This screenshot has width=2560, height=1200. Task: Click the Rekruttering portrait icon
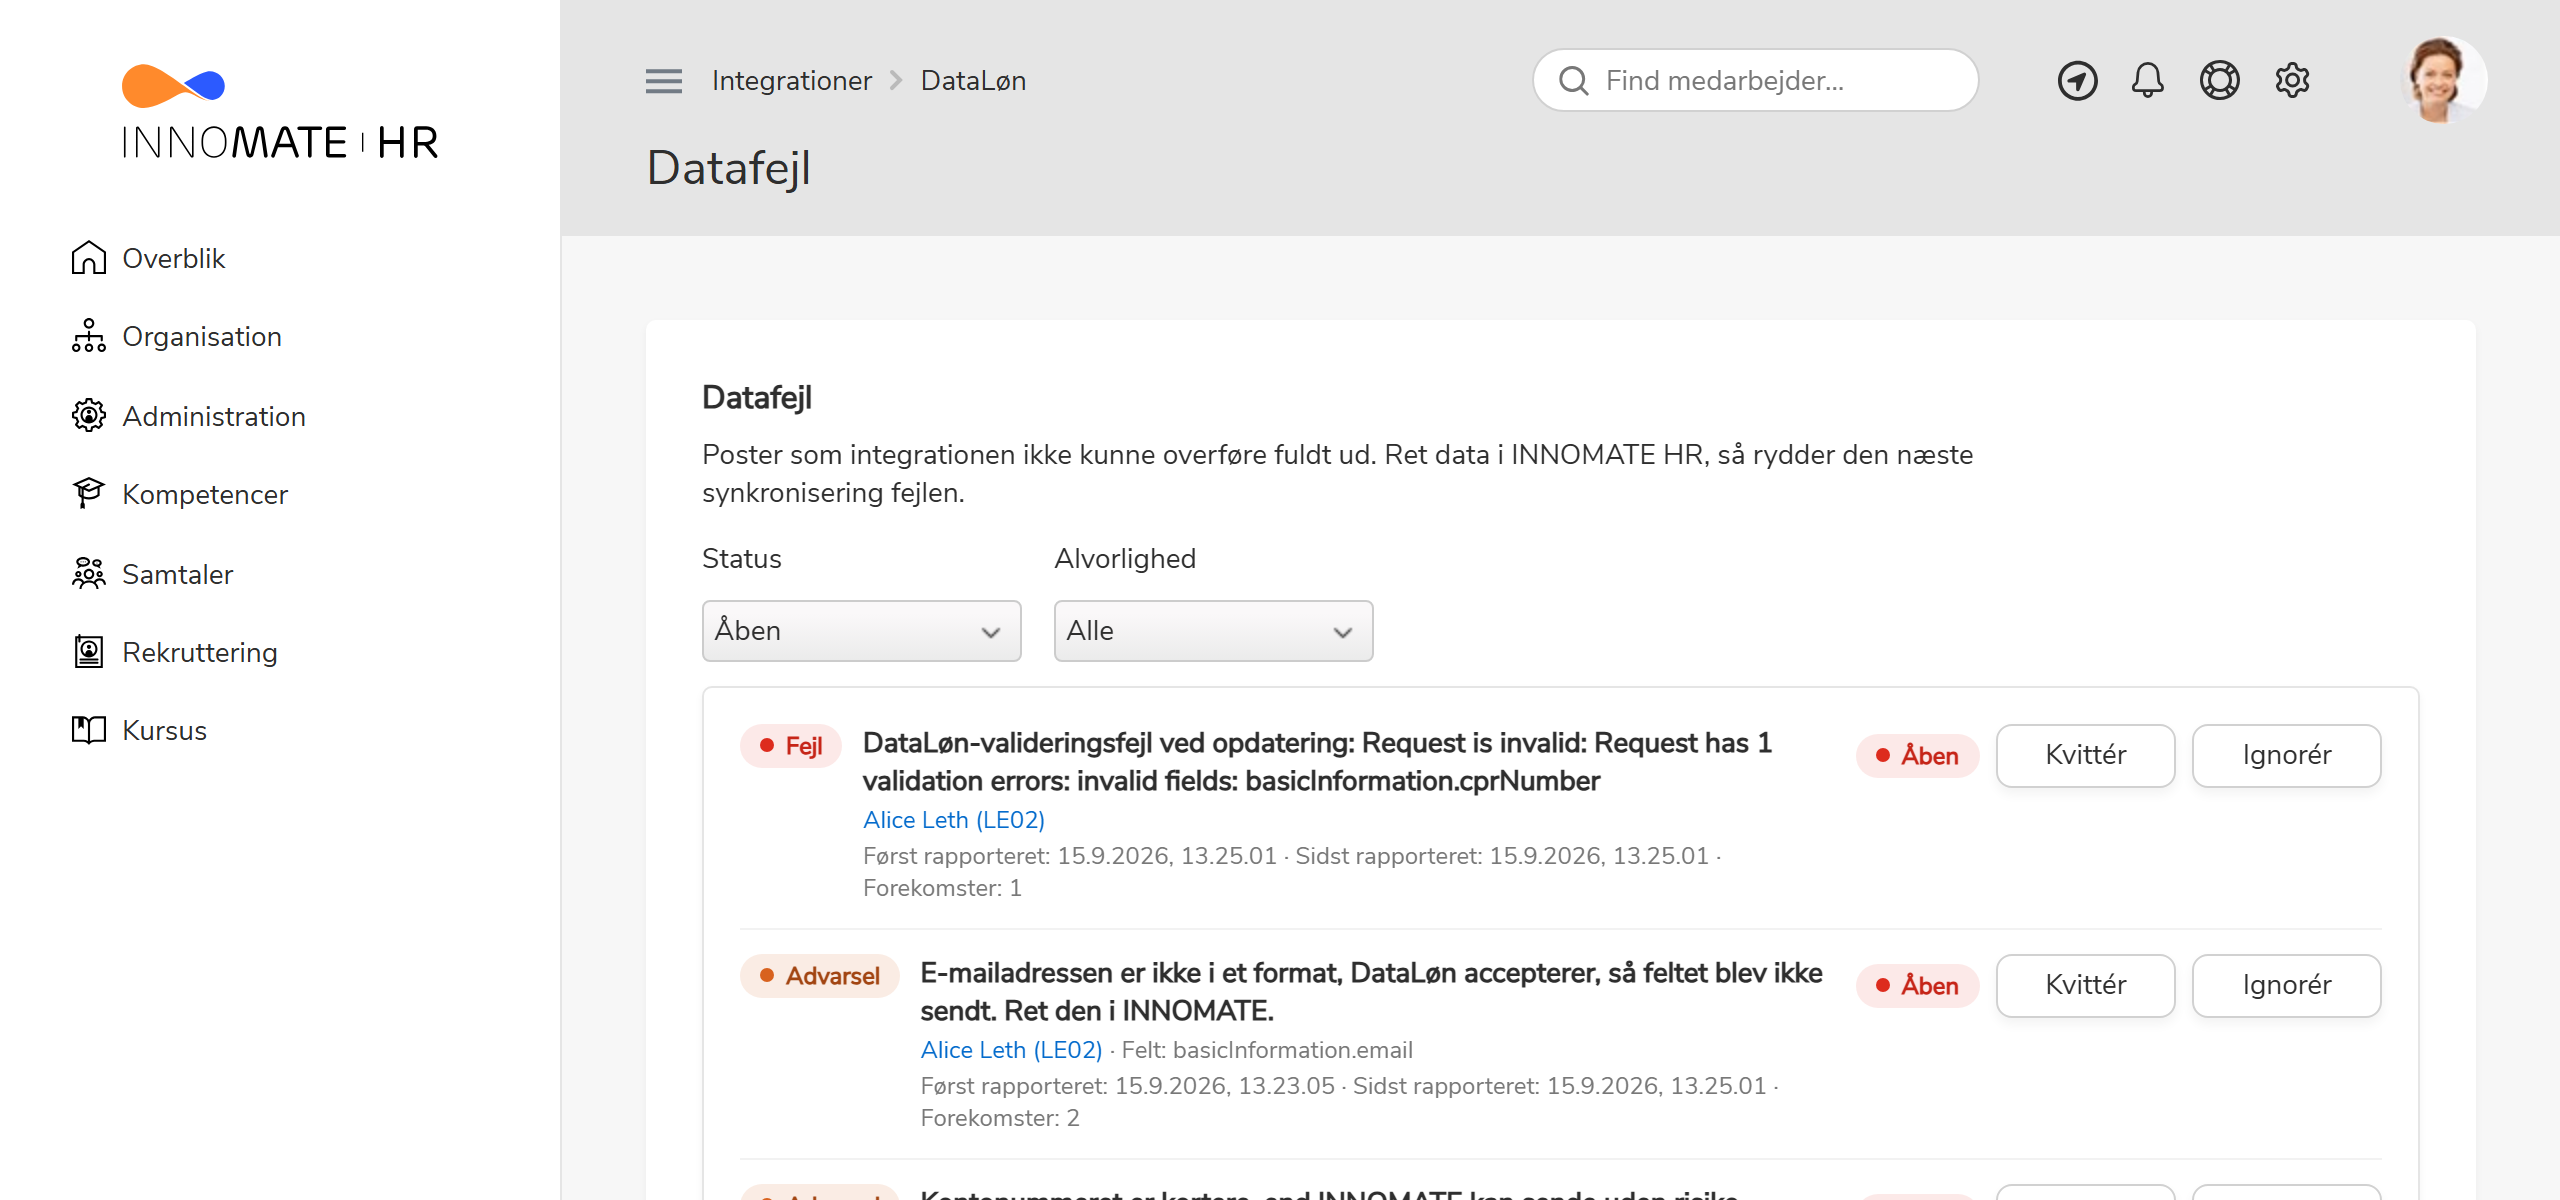click(x=89, y=652)
